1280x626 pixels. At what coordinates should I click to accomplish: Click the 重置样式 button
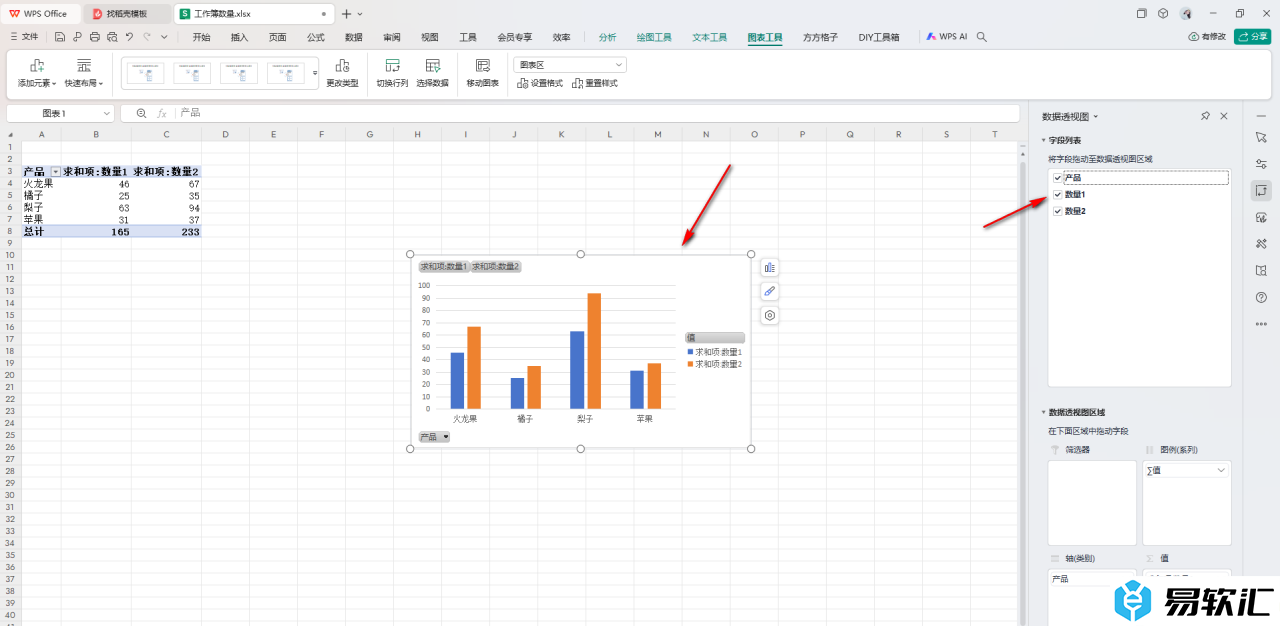point(595,83)
